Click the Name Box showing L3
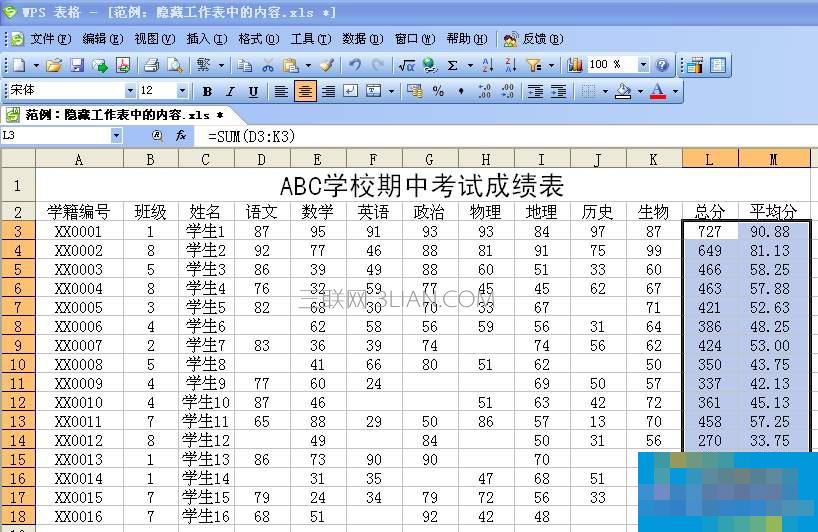Viewport: 818px width, 532px height. [x=55, y=135]
